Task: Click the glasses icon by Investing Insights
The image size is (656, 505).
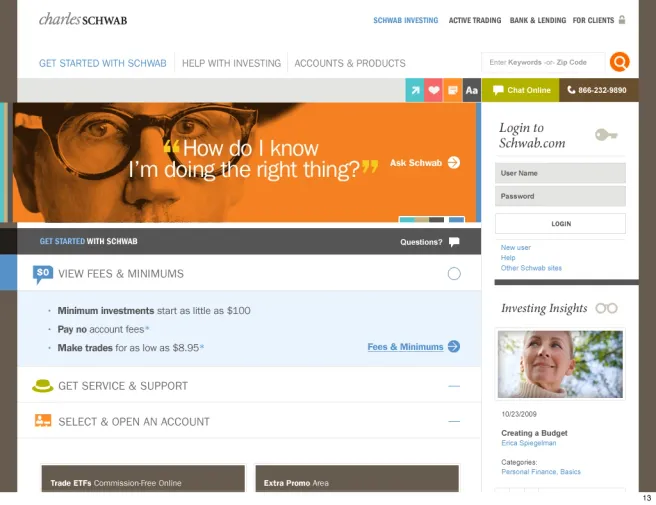Action: 607,308
